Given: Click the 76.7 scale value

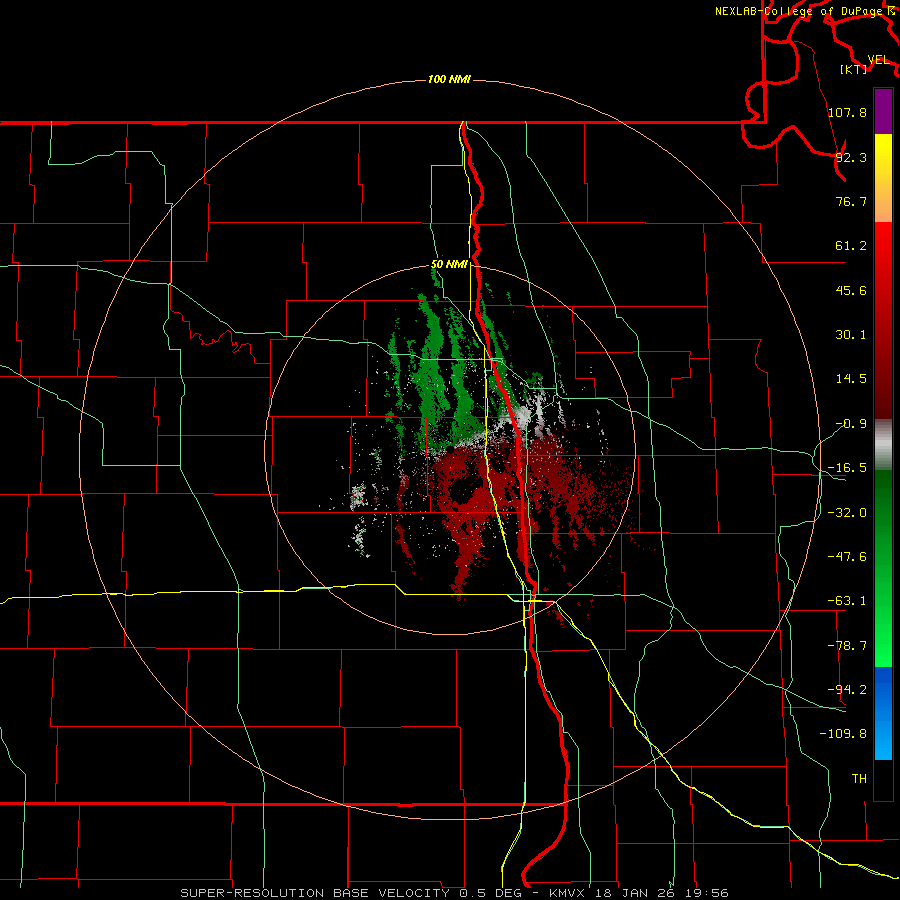Looking at the screenshot, I should (851, 201).
